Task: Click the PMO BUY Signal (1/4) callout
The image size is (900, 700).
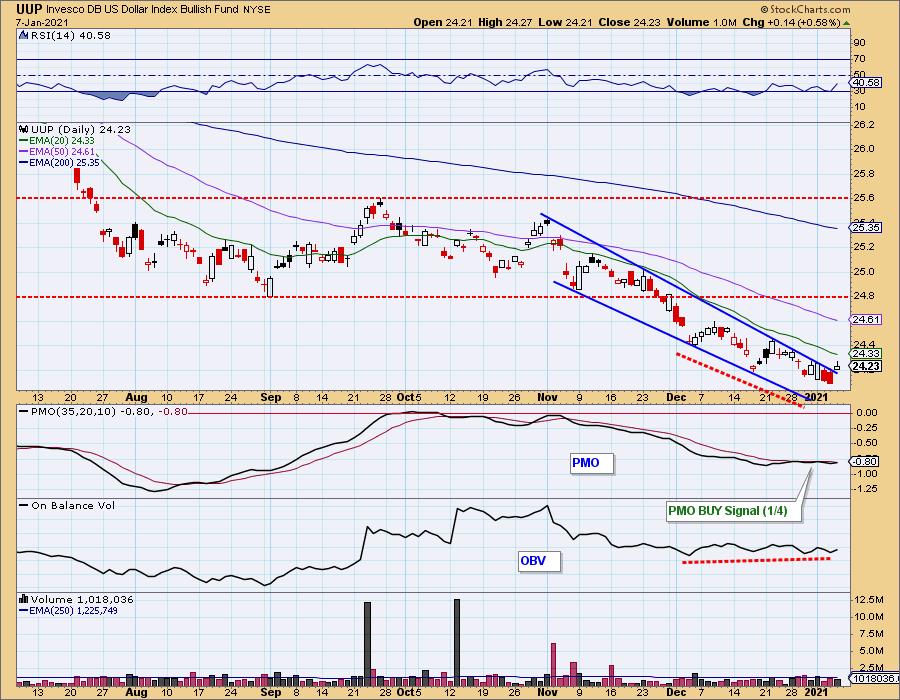Action: pyautogui.click(x=733, y=511)
